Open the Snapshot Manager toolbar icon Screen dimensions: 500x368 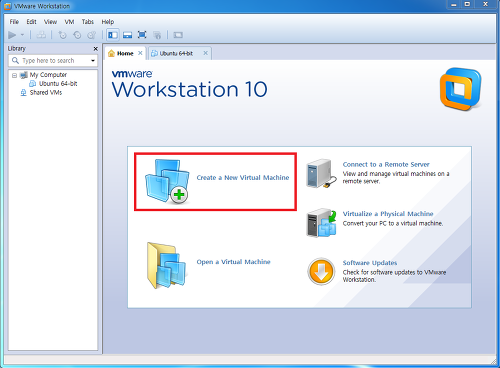point(91,35)
